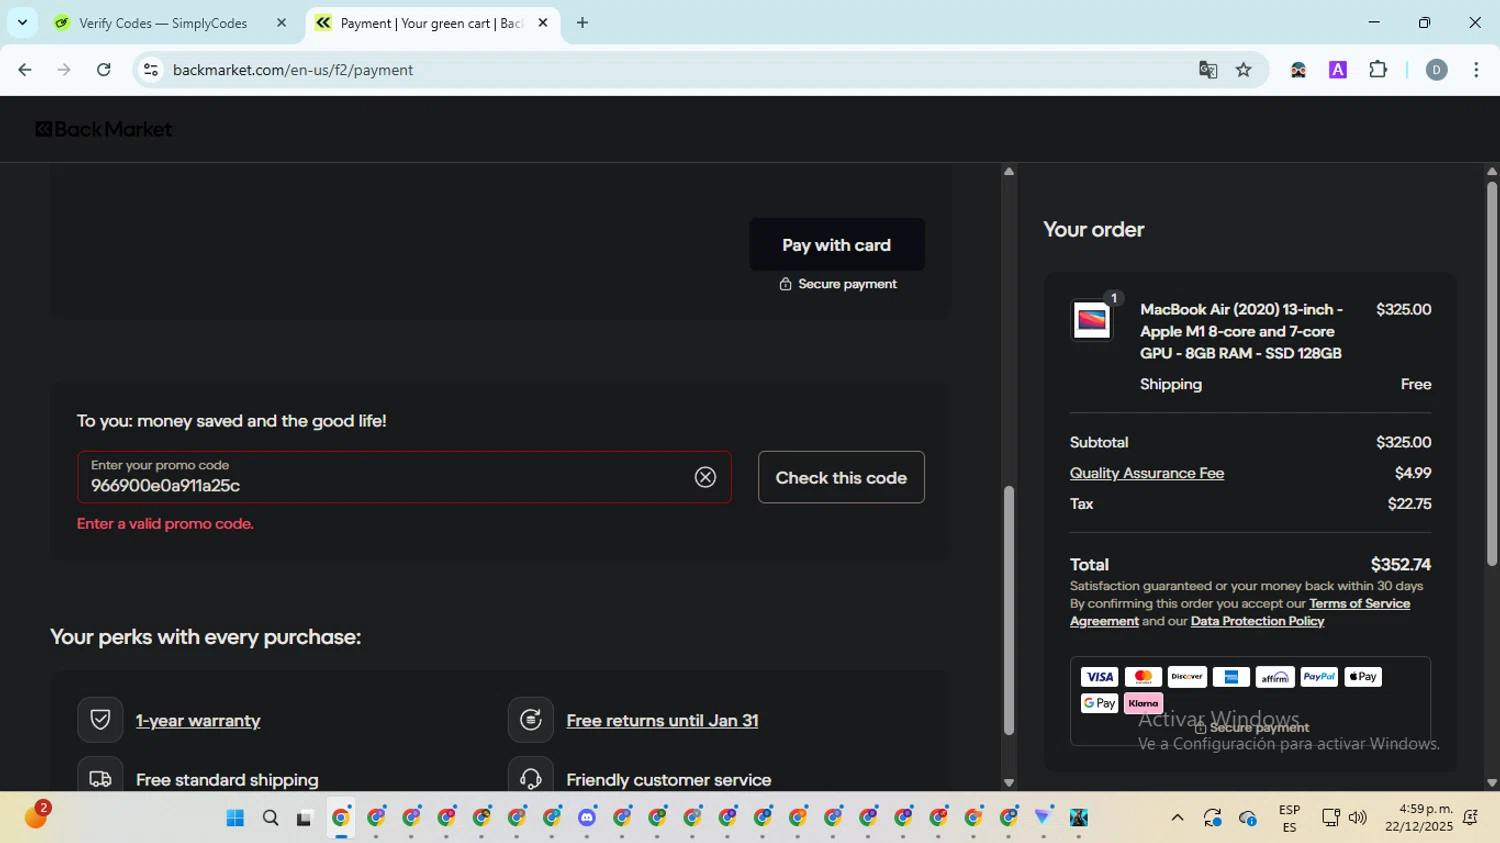Open the taskbar clock 4:59 p.m.
Screen dimensions: 1500x843
(x=1419, y=818)
